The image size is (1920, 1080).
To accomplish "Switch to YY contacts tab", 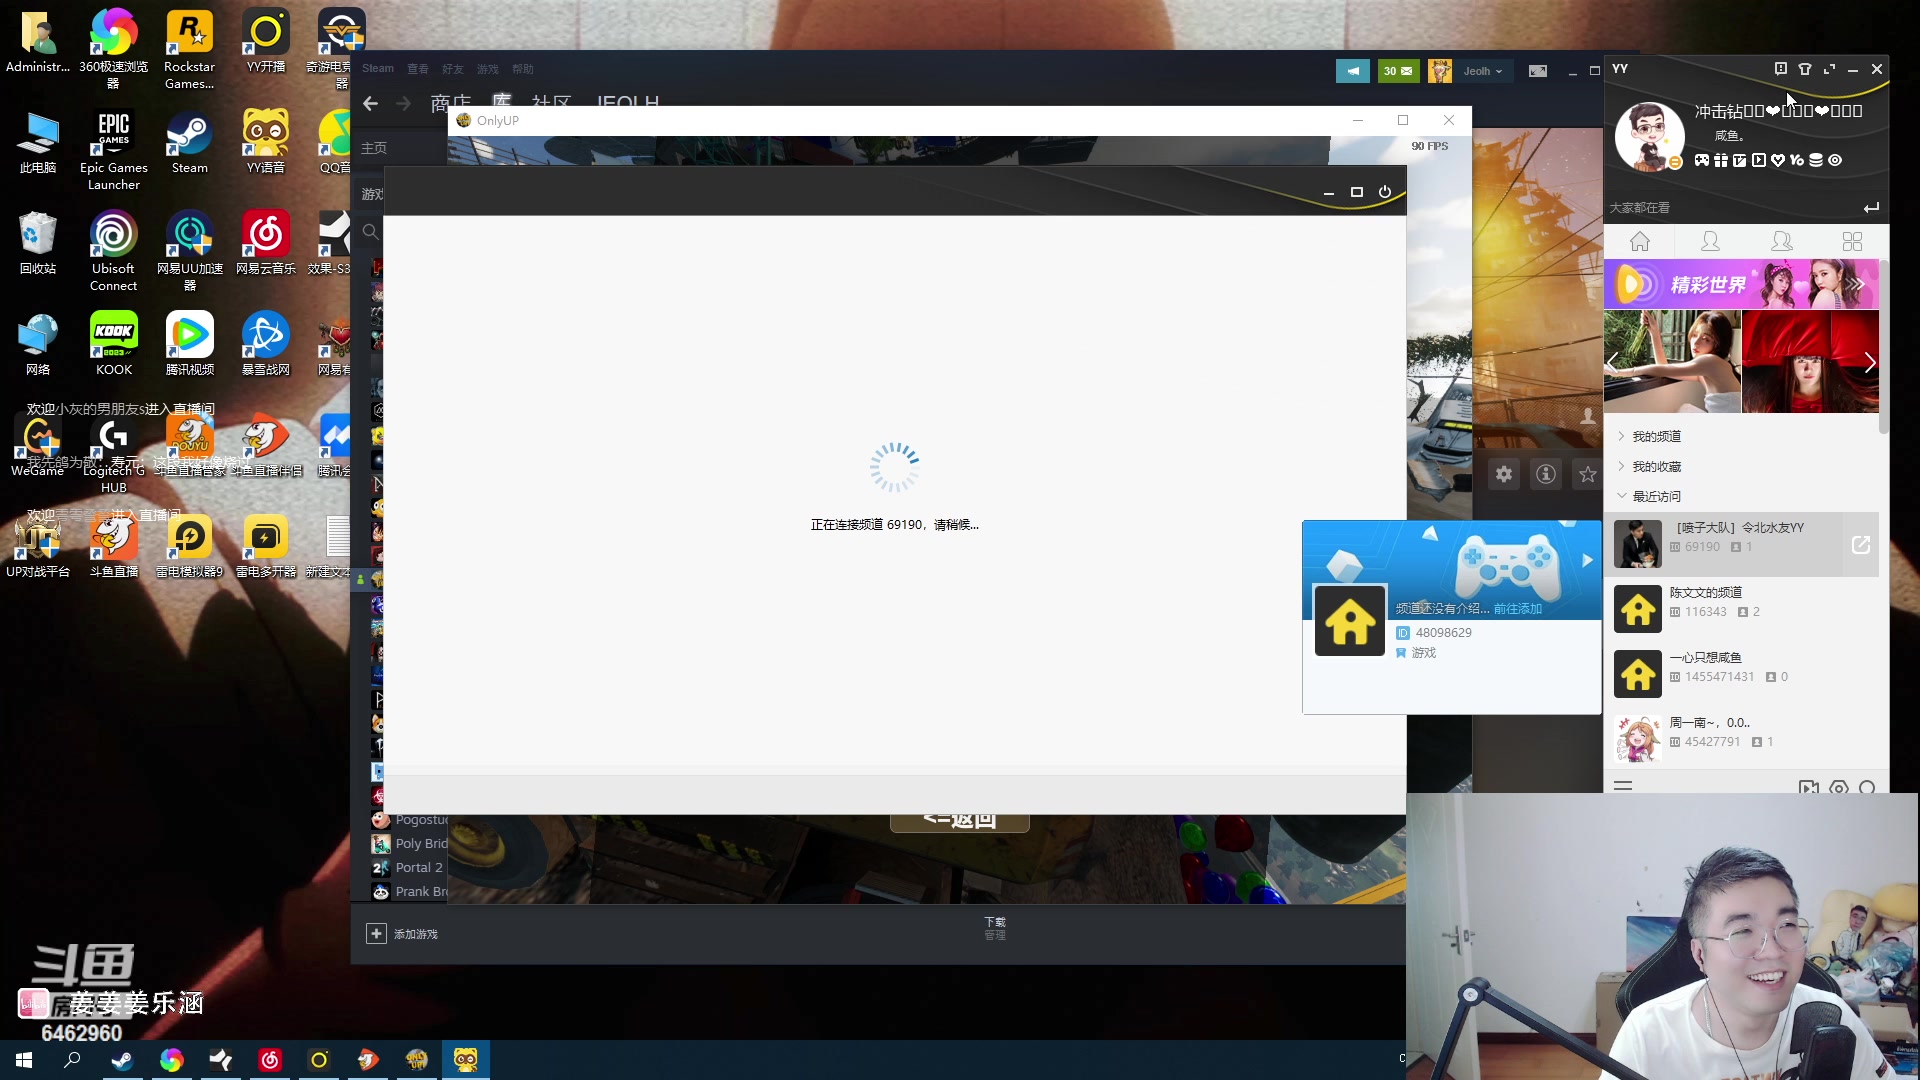I will [1711, 241].
